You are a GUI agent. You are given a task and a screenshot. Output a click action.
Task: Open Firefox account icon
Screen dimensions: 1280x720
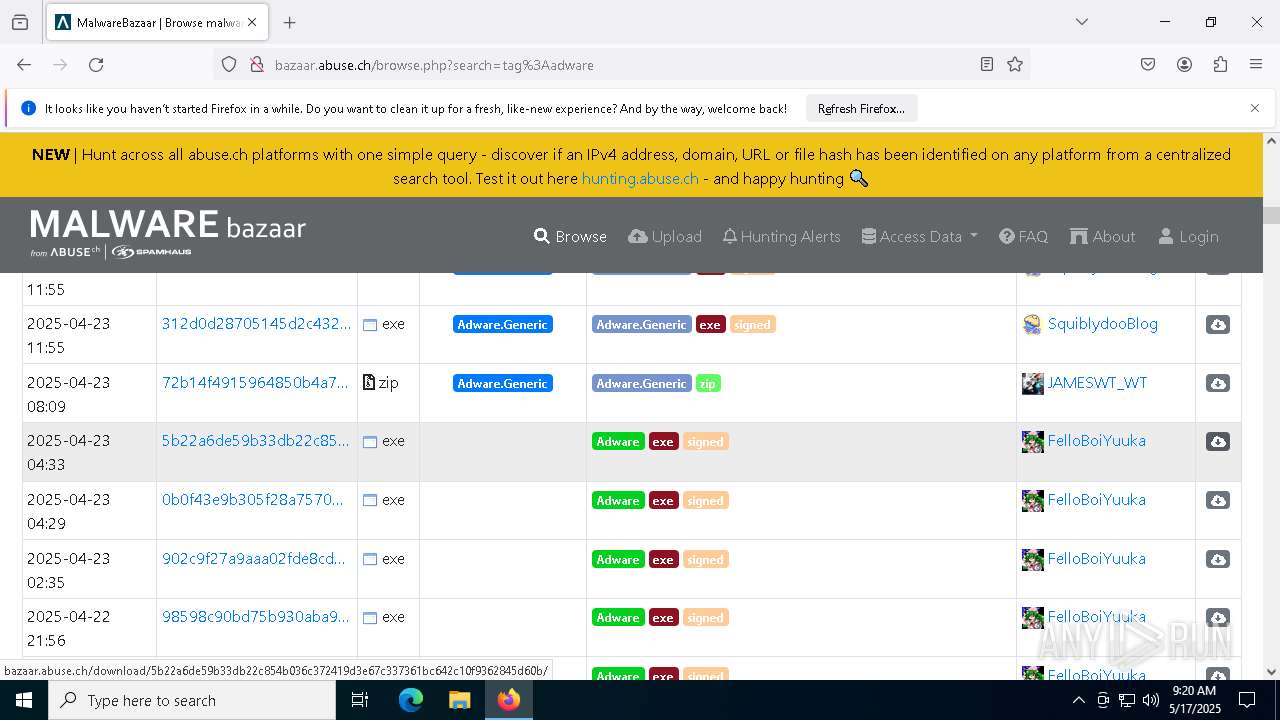(1184, 64)
